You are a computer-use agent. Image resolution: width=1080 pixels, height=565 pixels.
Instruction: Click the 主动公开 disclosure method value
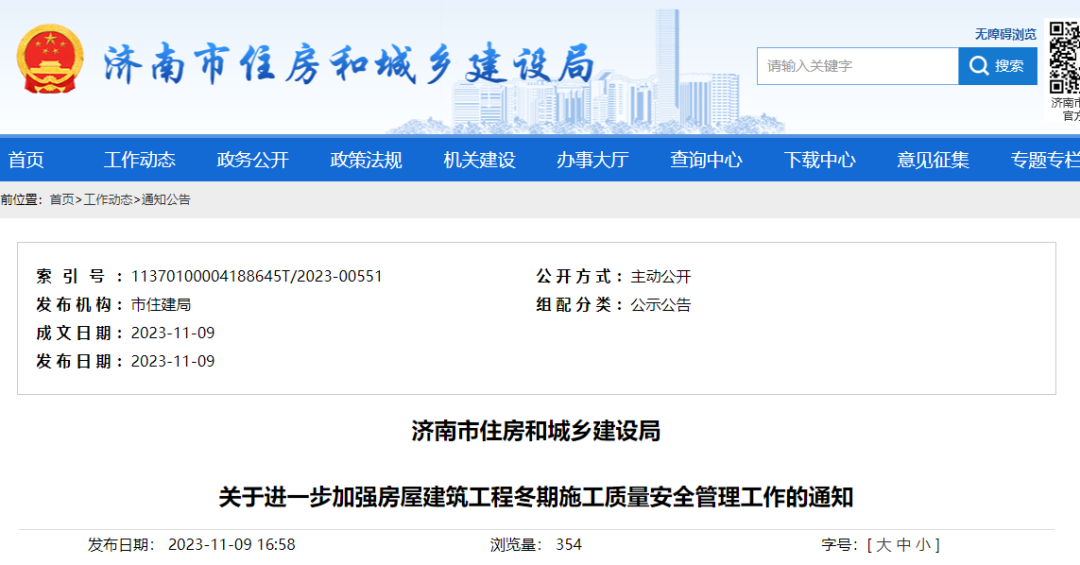pyautogui.click(x=661, y=276)
